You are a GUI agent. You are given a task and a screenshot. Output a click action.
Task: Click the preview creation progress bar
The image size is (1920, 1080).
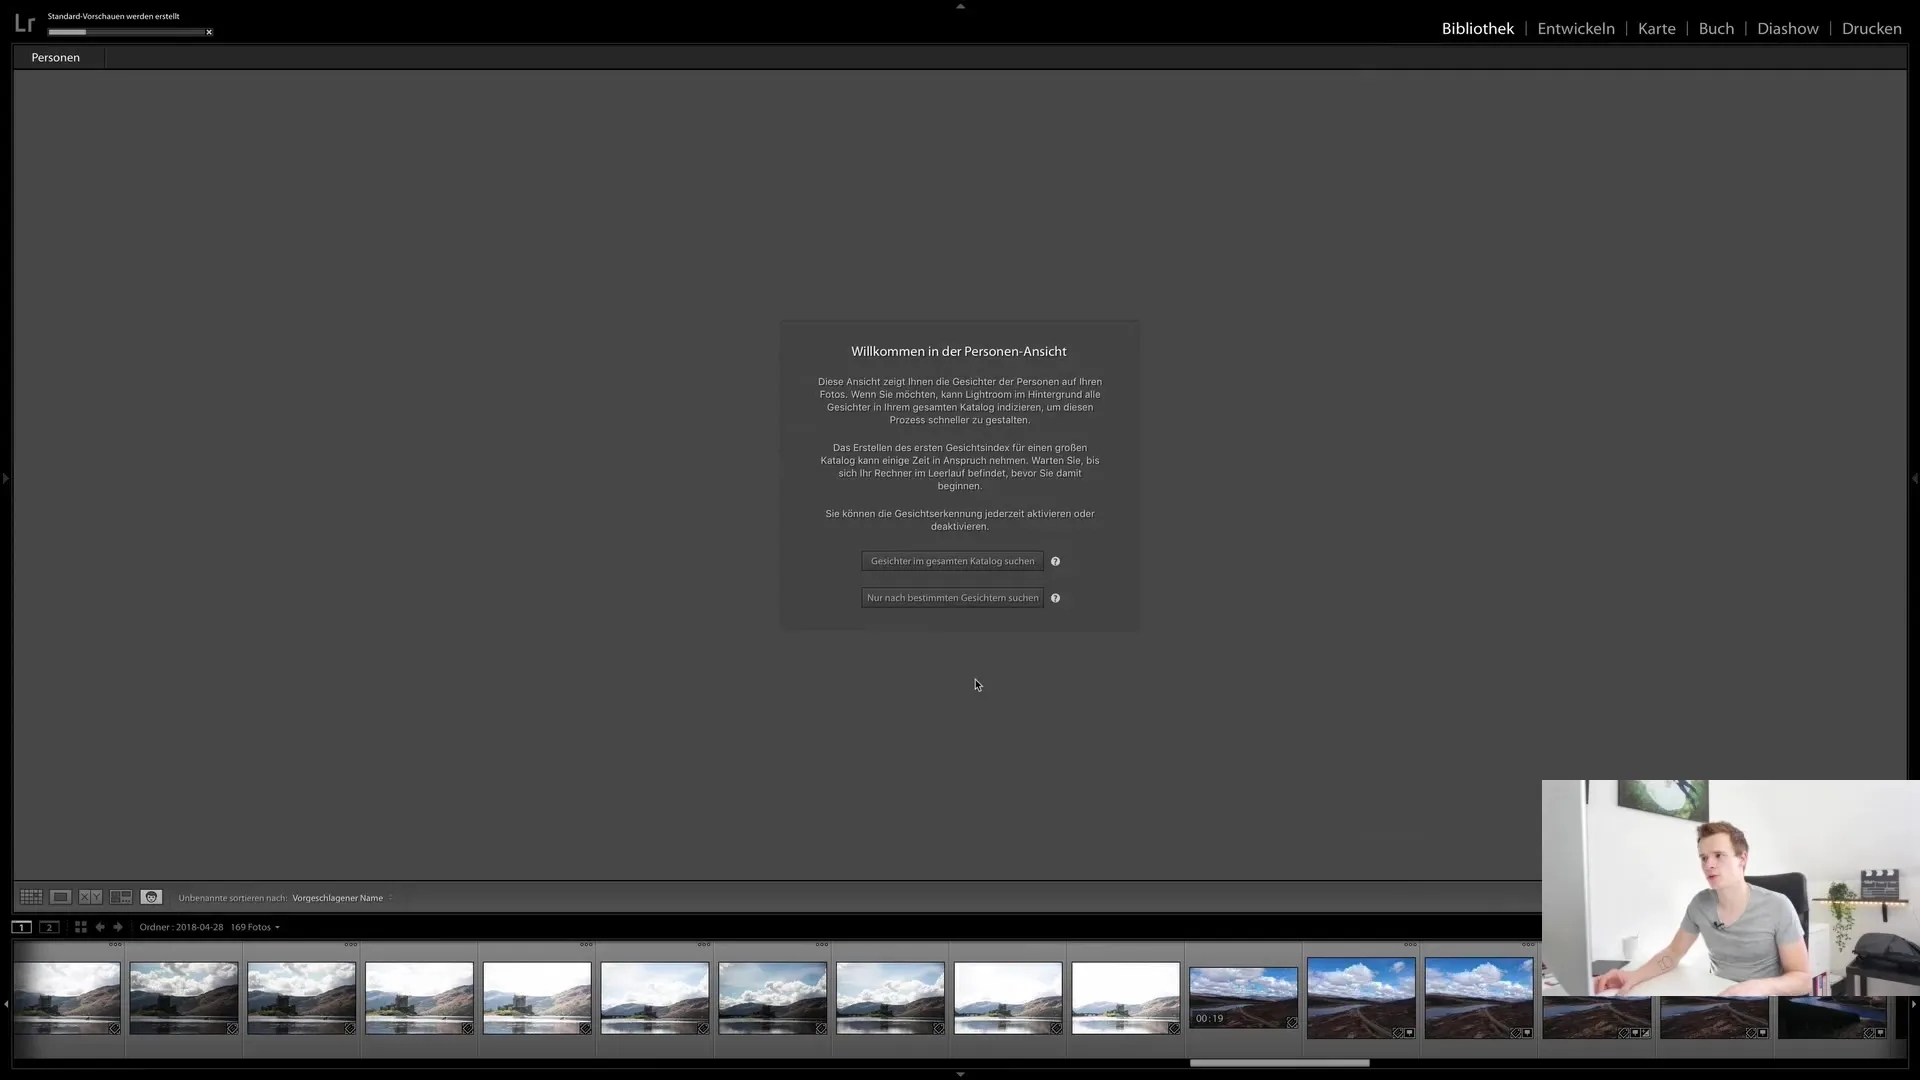click(125, 32)
